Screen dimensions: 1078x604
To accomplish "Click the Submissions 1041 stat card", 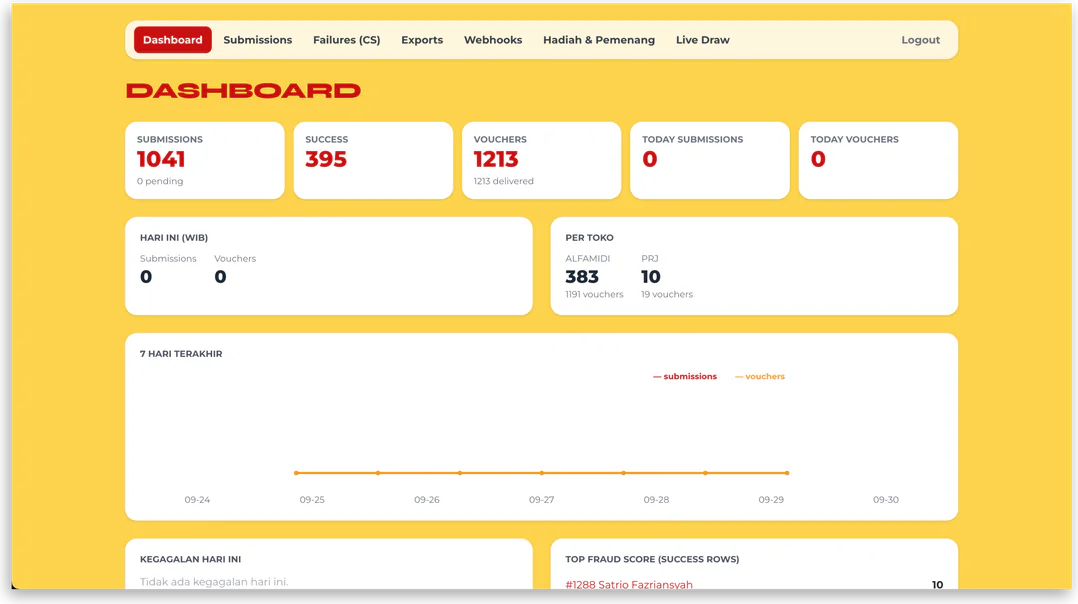I will (205, 161).
